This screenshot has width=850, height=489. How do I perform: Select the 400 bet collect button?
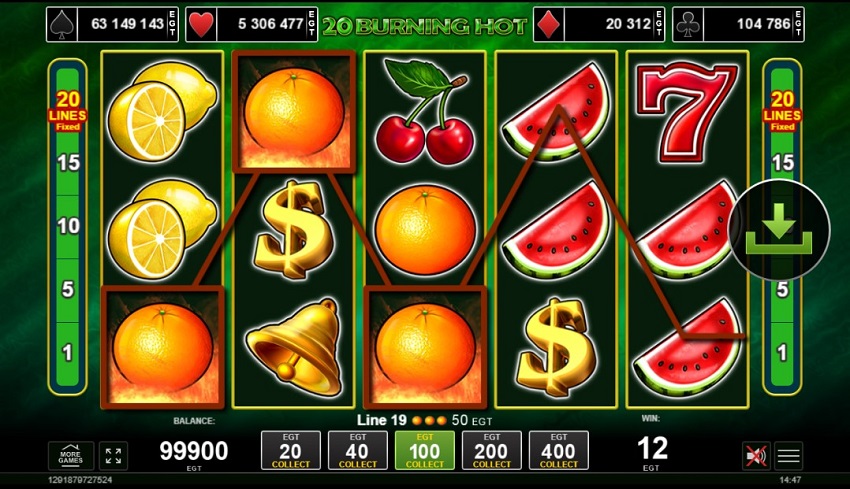559,451
